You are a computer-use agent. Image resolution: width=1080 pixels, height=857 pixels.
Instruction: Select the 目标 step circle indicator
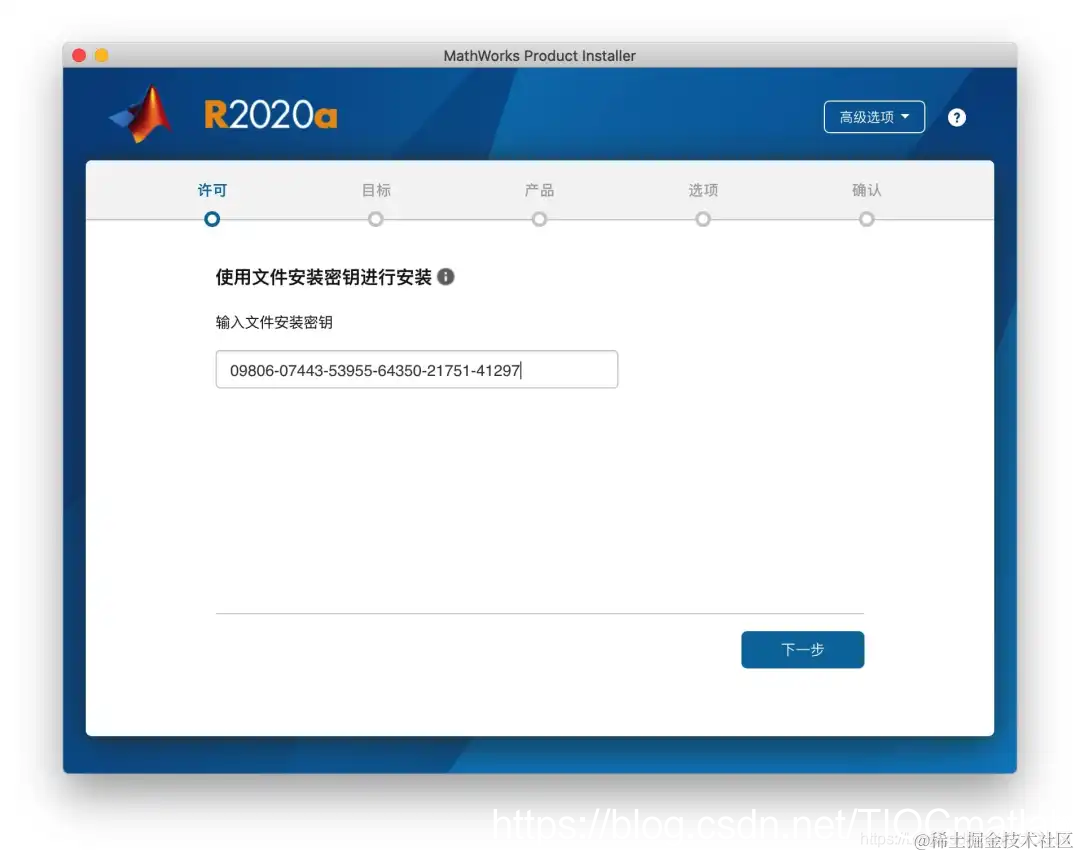click(375, 218)
